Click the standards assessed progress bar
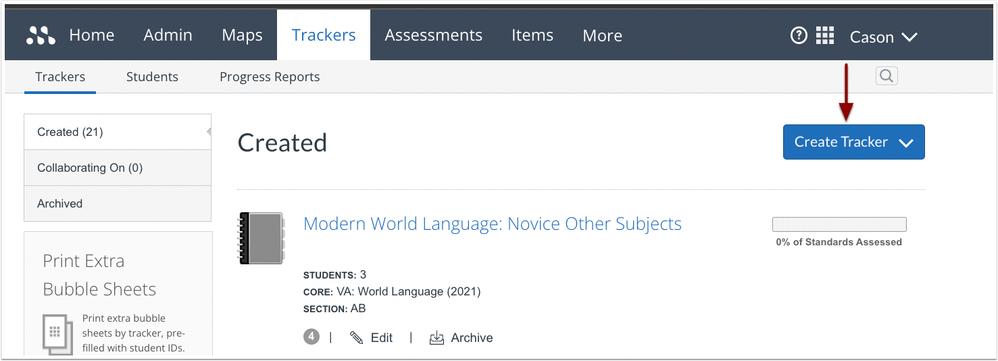Image resolution: width=998 pixels, height=361 pixels. click(x=839, y=224)
